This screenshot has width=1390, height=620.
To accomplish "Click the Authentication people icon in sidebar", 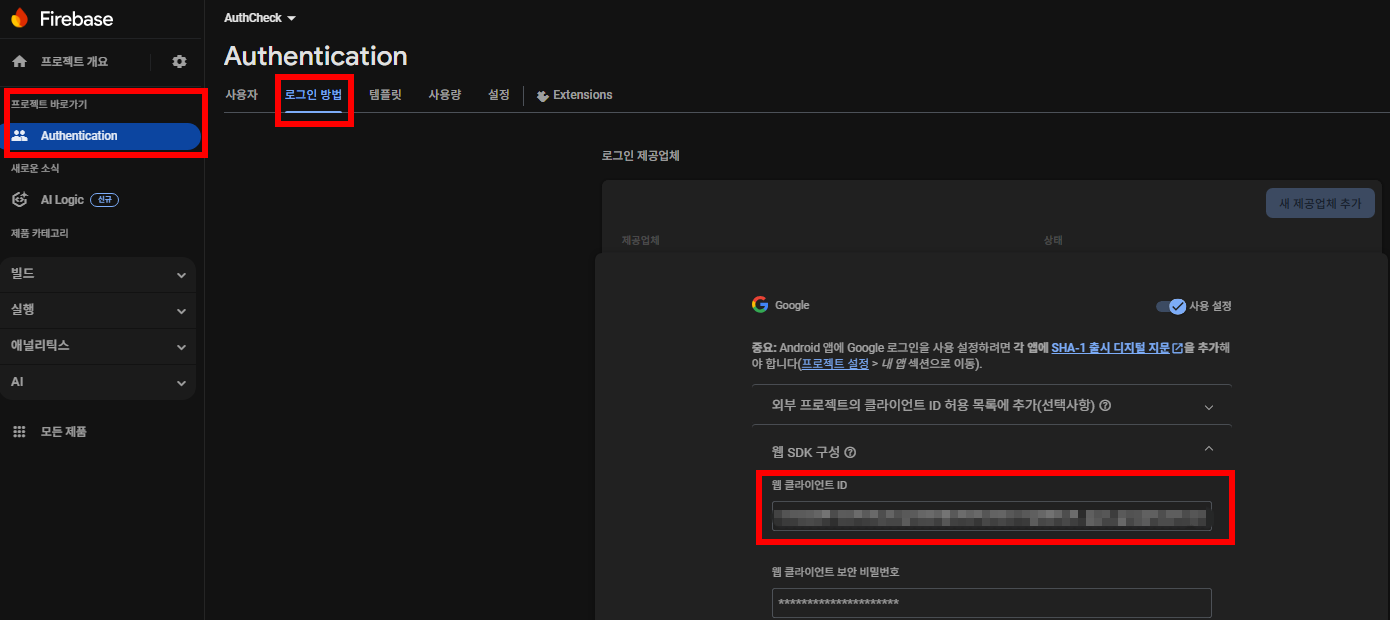I will pyautogui.click(x=19, y=136).
